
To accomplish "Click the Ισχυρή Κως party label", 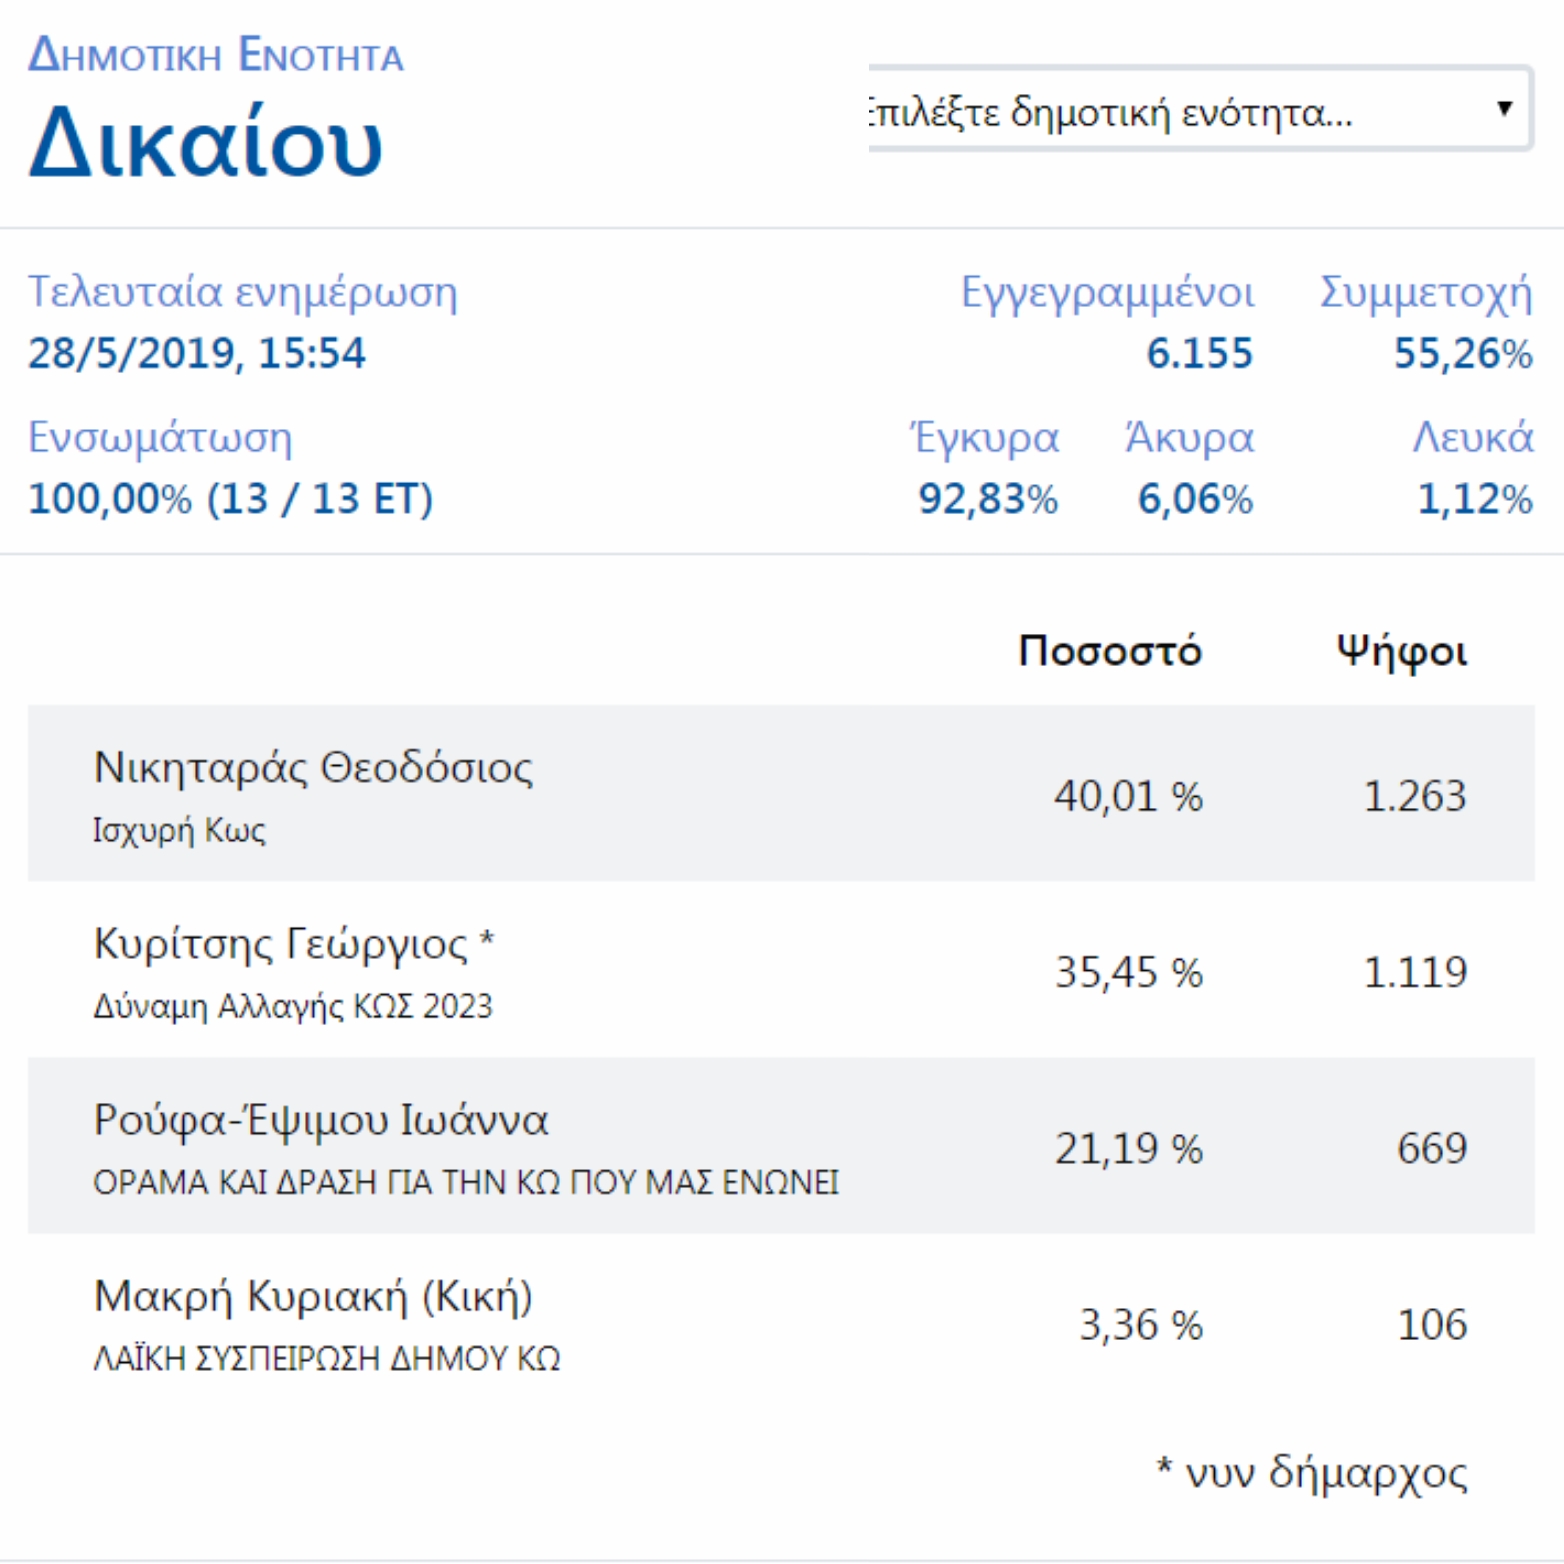I will click(179, 830).
